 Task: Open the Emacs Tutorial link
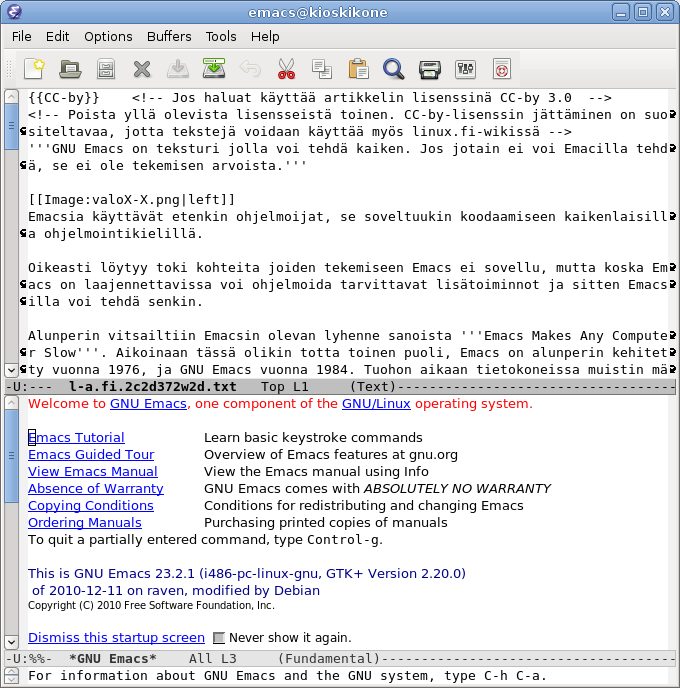click(x=76, y=437)
